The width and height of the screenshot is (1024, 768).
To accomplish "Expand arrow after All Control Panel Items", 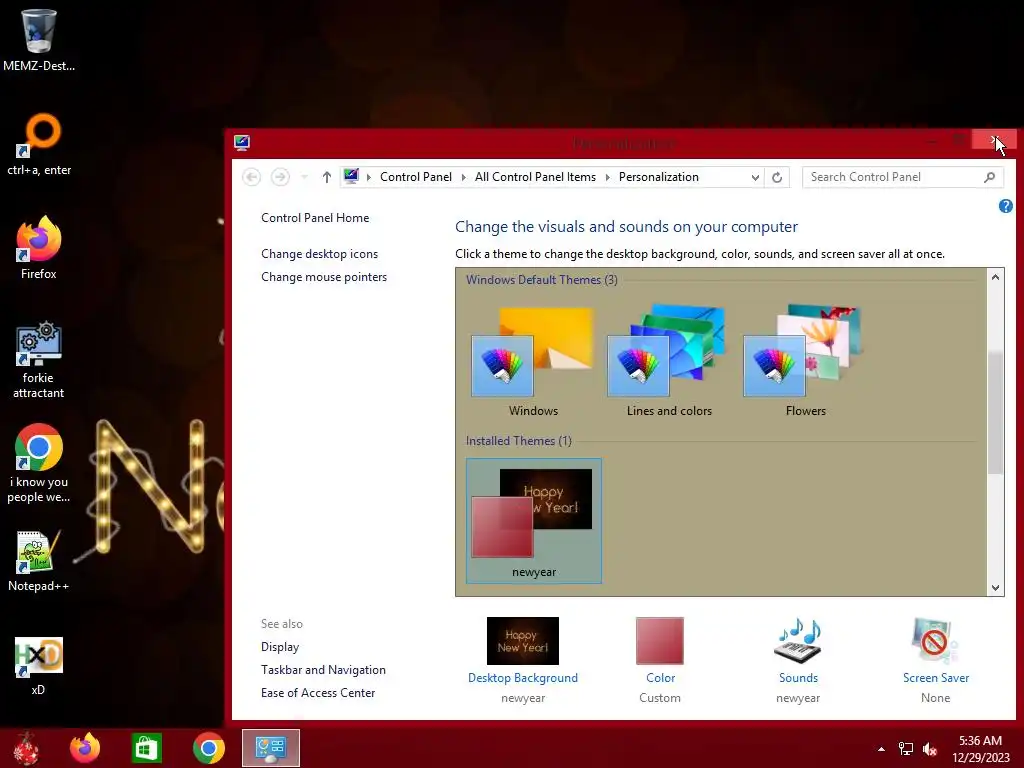I will pyautogui.click(x=607, y=177).
